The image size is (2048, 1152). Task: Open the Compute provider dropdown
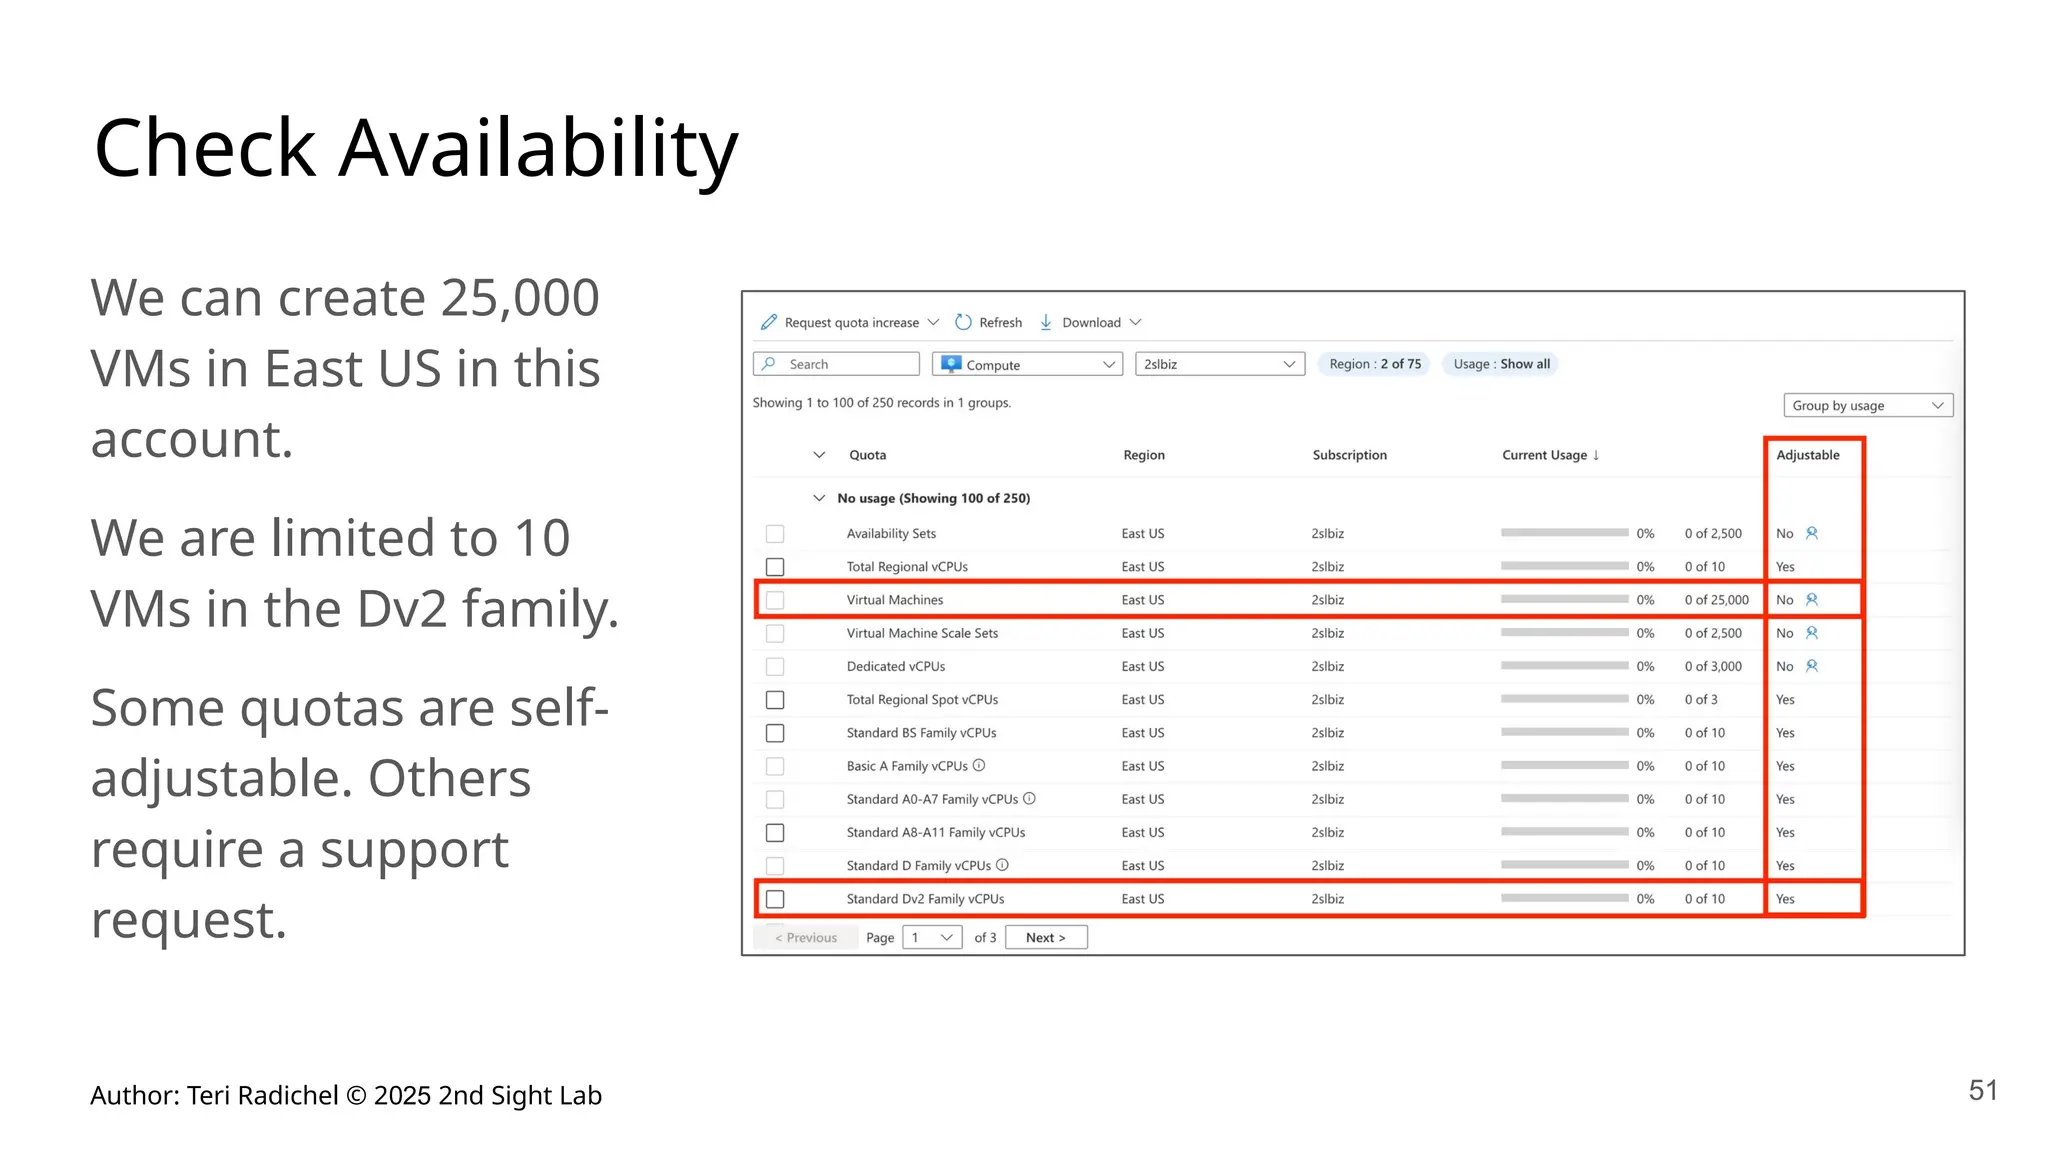tap(1027, 364)
